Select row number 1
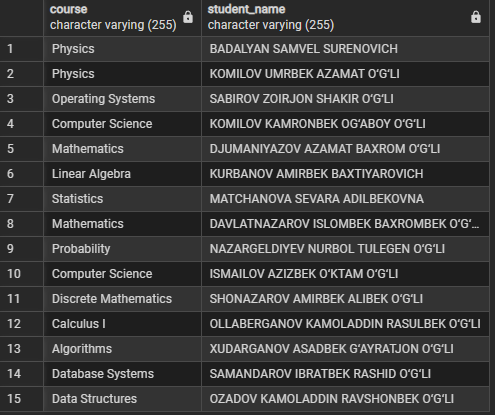 coord(21,49)
